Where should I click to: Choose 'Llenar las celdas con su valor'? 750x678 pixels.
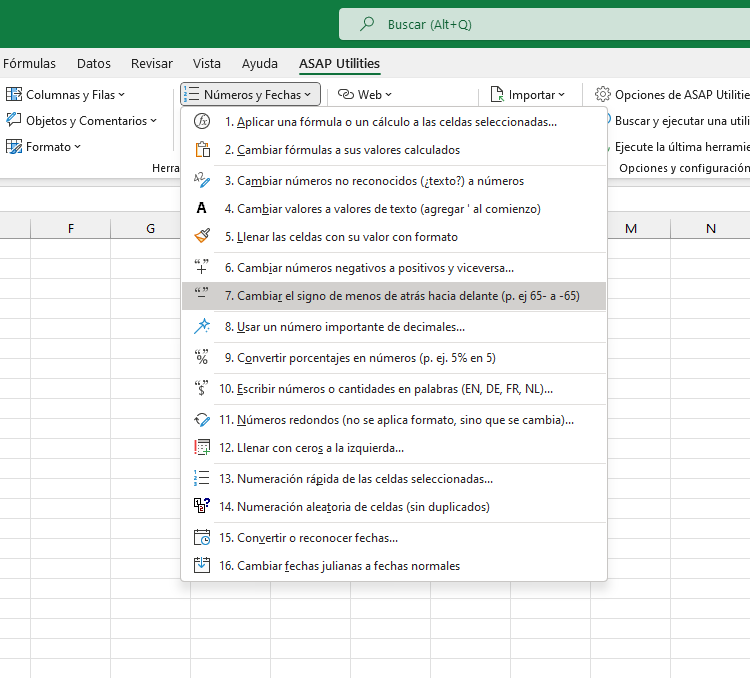click(394, 236)
